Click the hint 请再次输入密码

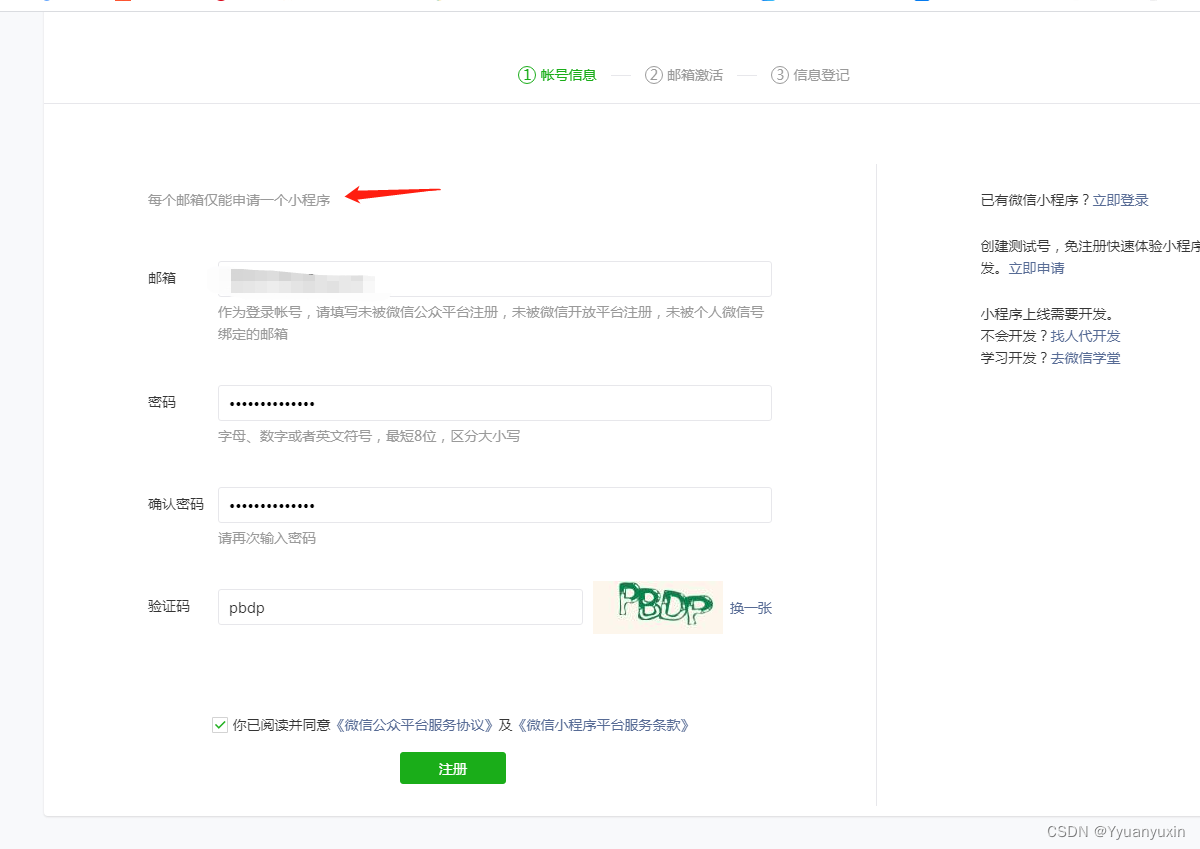(267, 538)
